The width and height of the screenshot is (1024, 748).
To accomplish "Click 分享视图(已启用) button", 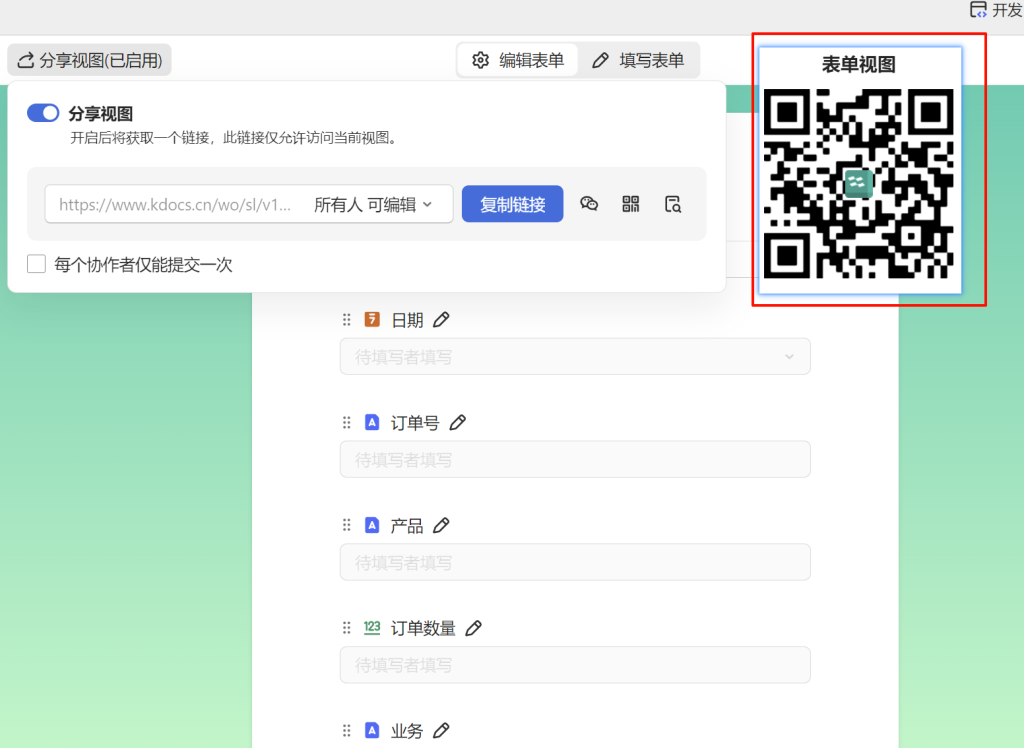I will coord(89,60).
